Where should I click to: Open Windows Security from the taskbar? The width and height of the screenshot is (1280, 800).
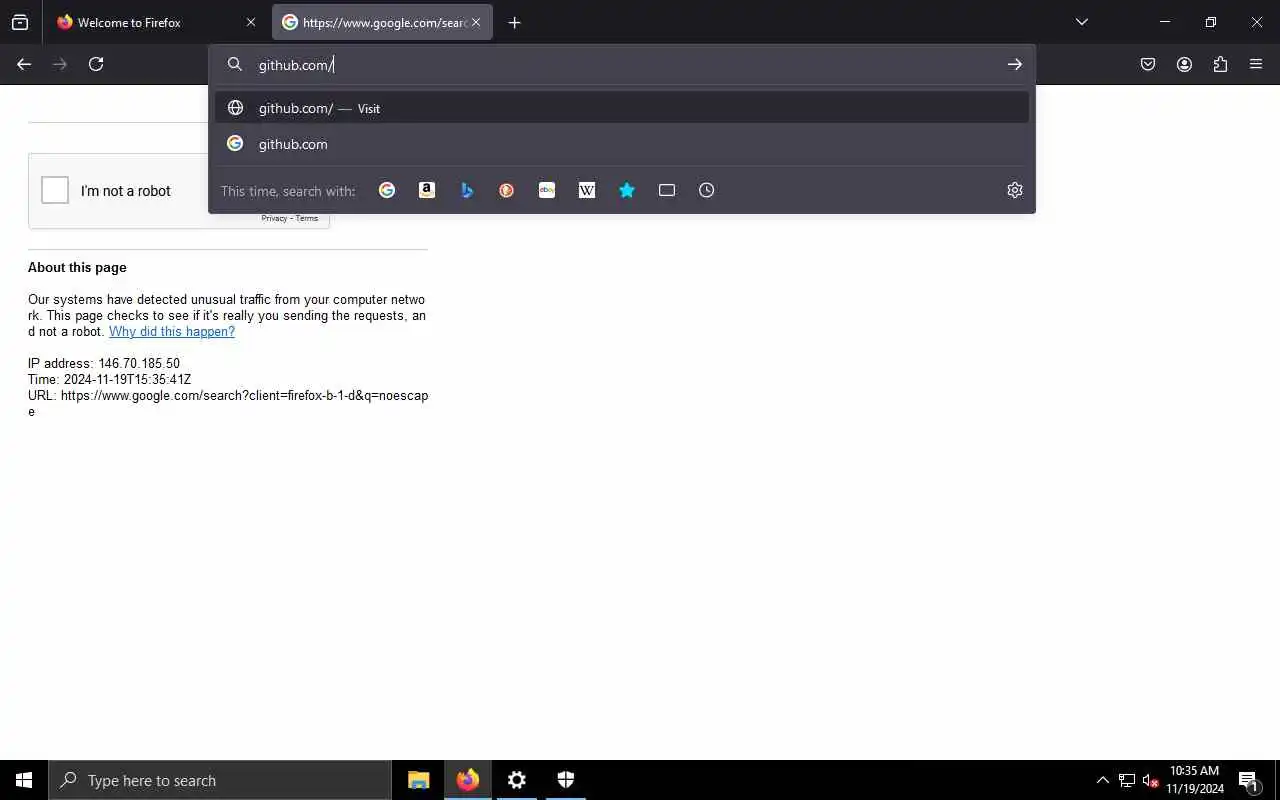pyautogui.click(x=566, y=780)
